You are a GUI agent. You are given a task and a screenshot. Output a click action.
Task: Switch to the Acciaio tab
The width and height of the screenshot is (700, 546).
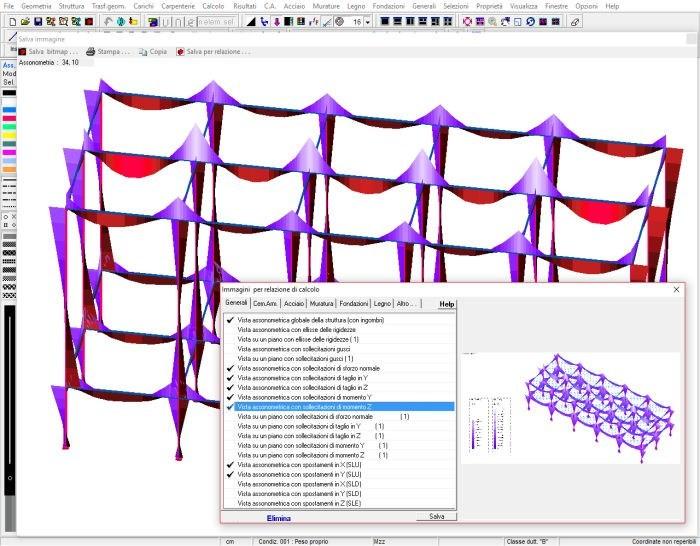click(294, 303)
